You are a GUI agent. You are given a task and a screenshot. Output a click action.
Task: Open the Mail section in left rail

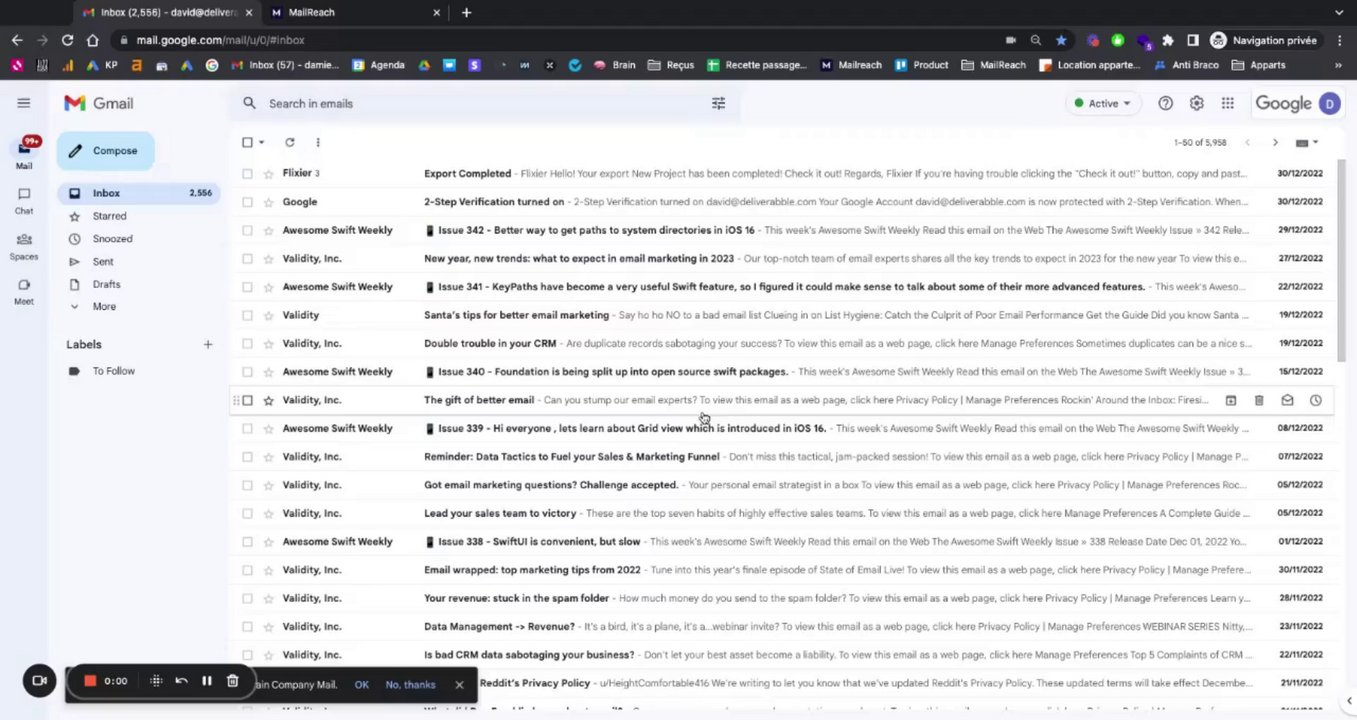click(24, 152)
